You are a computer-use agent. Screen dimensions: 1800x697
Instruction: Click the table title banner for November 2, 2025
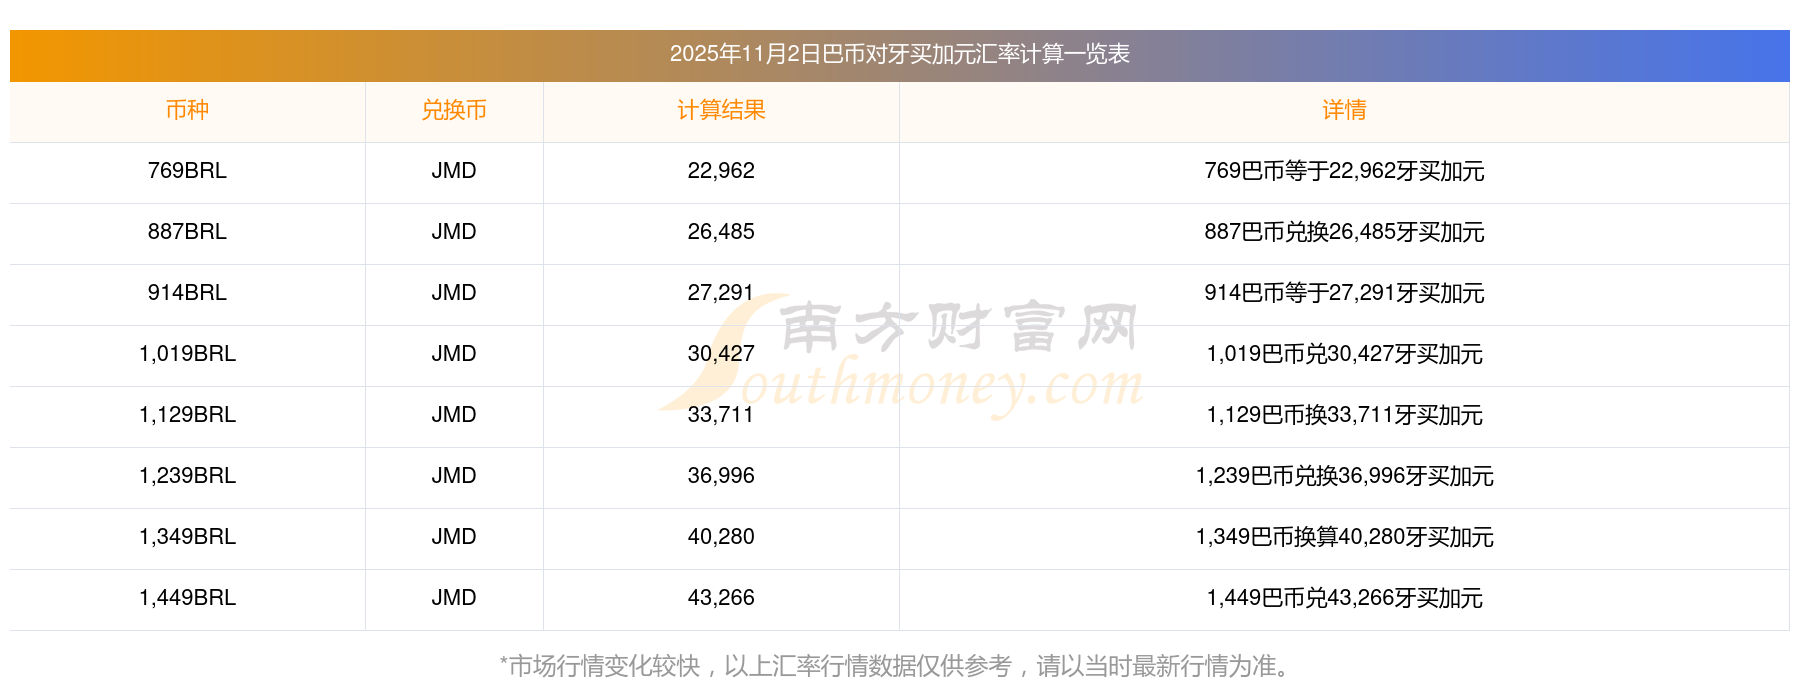click(899, 55)
